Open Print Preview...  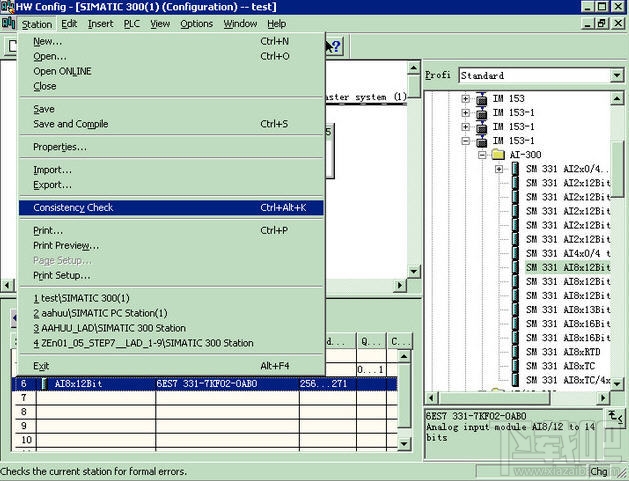pyautogui.click(x=171, y=246)
